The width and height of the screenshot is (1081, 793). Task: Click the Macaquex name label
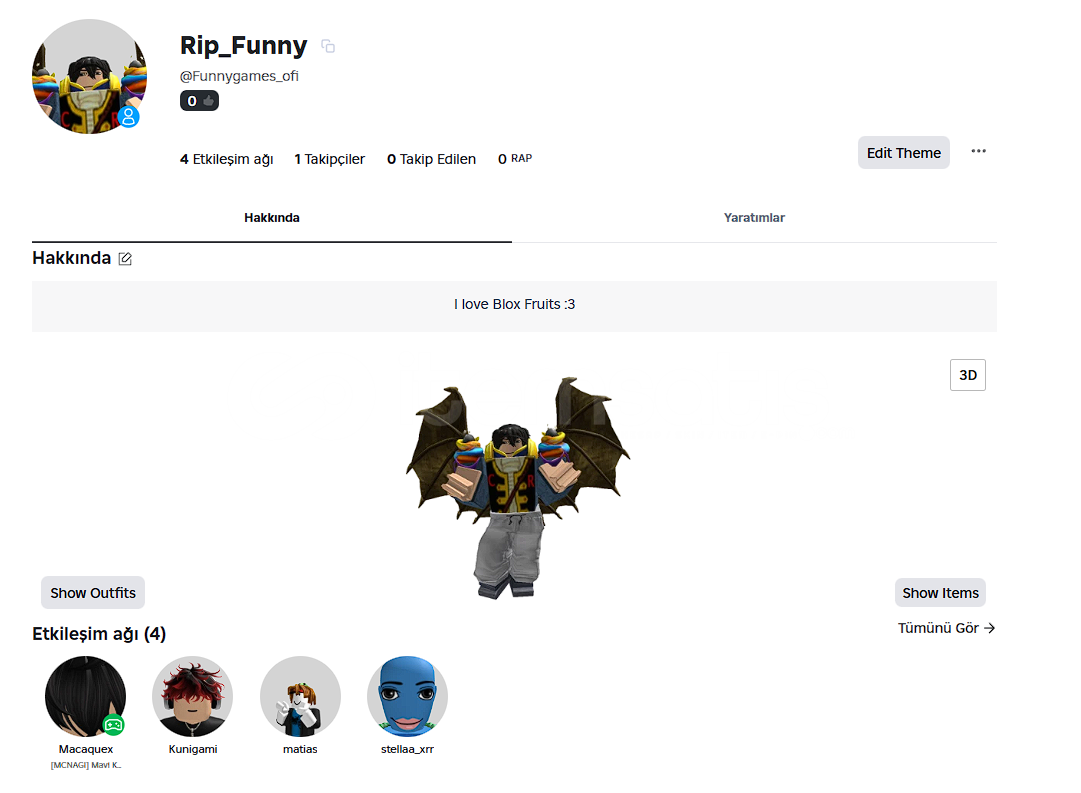(x=85, y=749)
